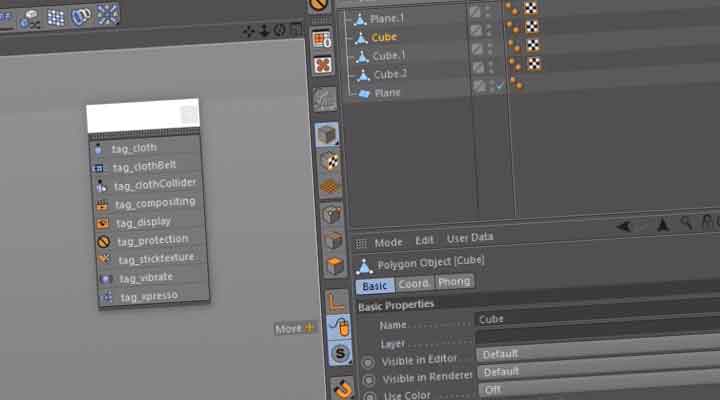Viewport: 720px width, 400px height.
Task: Click the gray greyed-out palette icon
Action: click(325, 99)
